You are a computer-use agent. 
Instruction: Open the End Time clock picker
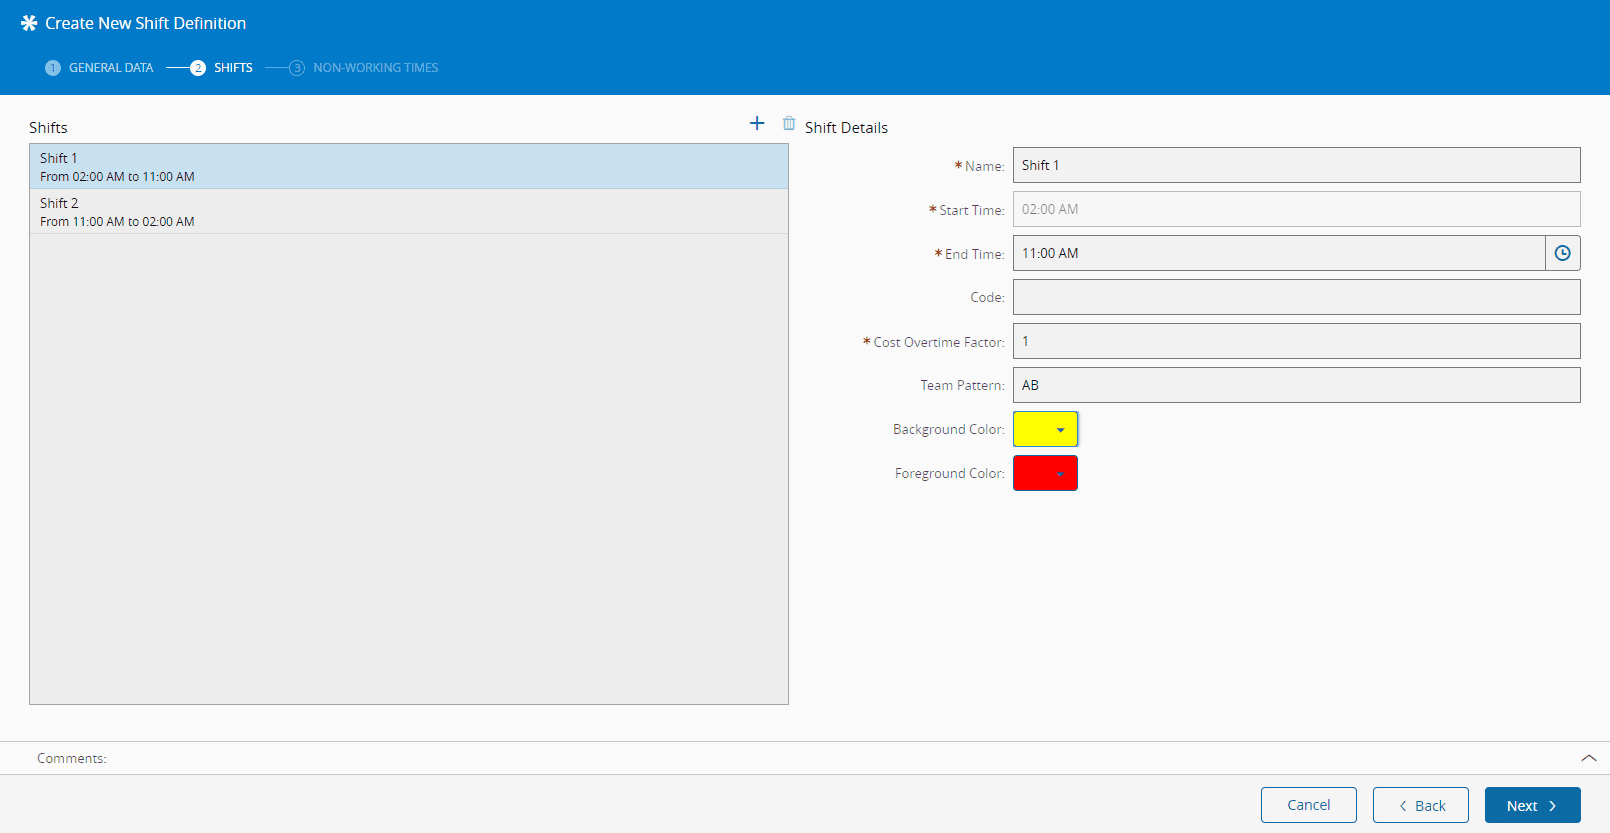[1562, 253]
